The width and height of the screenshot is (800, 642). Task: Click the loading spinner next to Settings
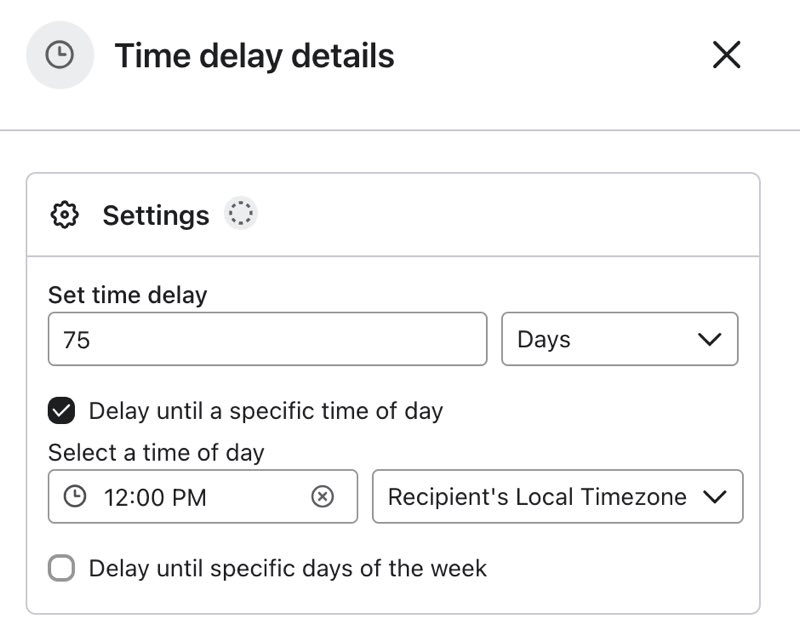coord(239,213)
